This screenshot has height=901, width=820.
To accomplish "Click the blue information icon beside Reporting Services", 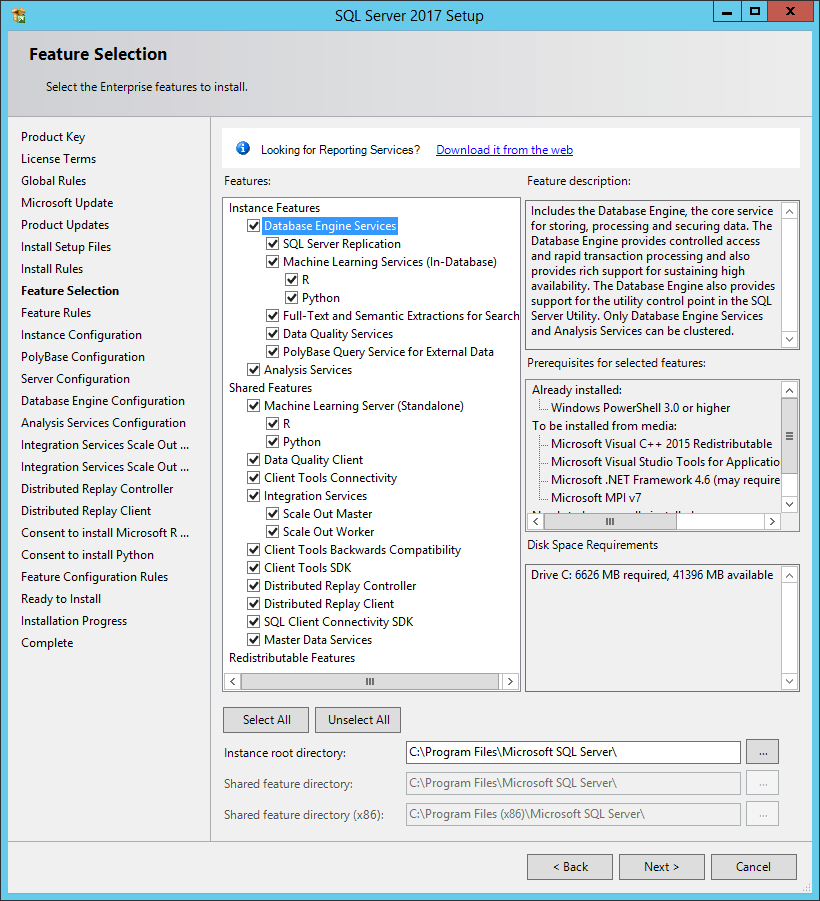I will pyautogui.click(x=243, y=149).
